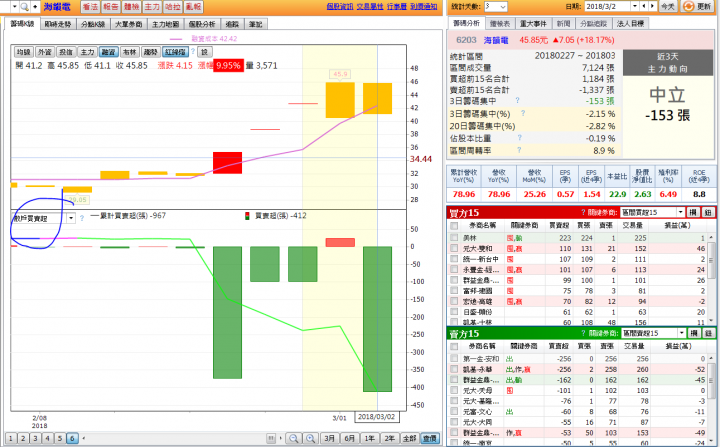Toggle the 紅綠燈 indicator button

(175, 52)
